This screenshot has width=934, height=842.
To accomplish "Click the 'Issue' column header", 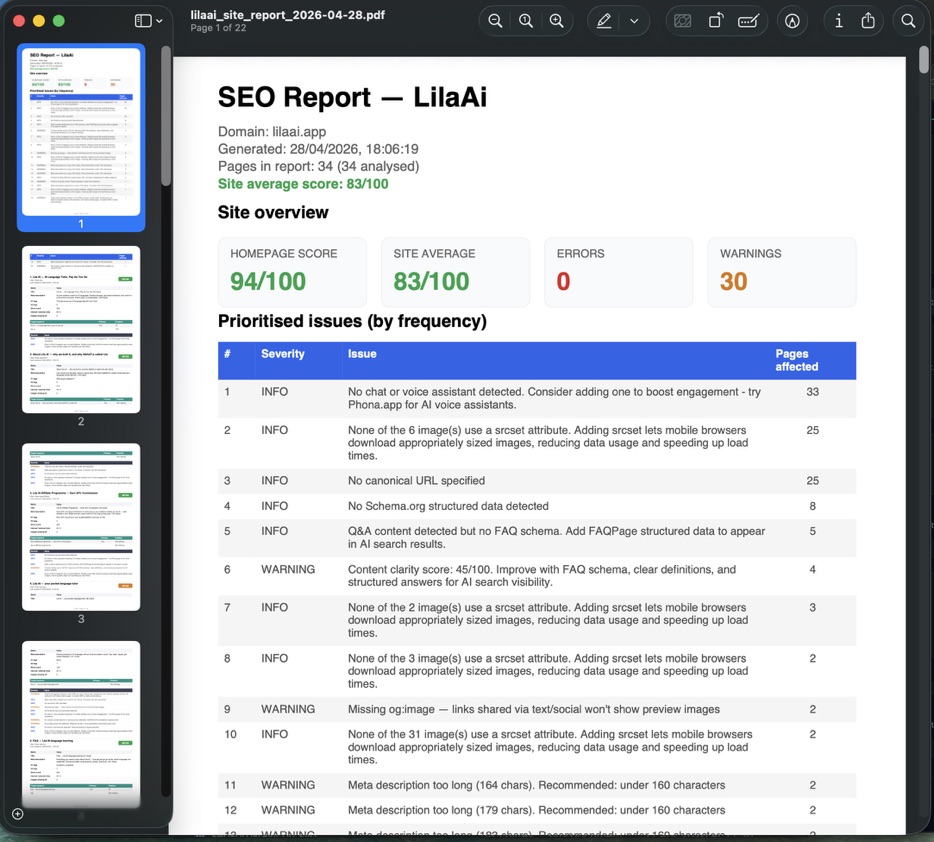I will pyautogui.click(x=362, y=354).
